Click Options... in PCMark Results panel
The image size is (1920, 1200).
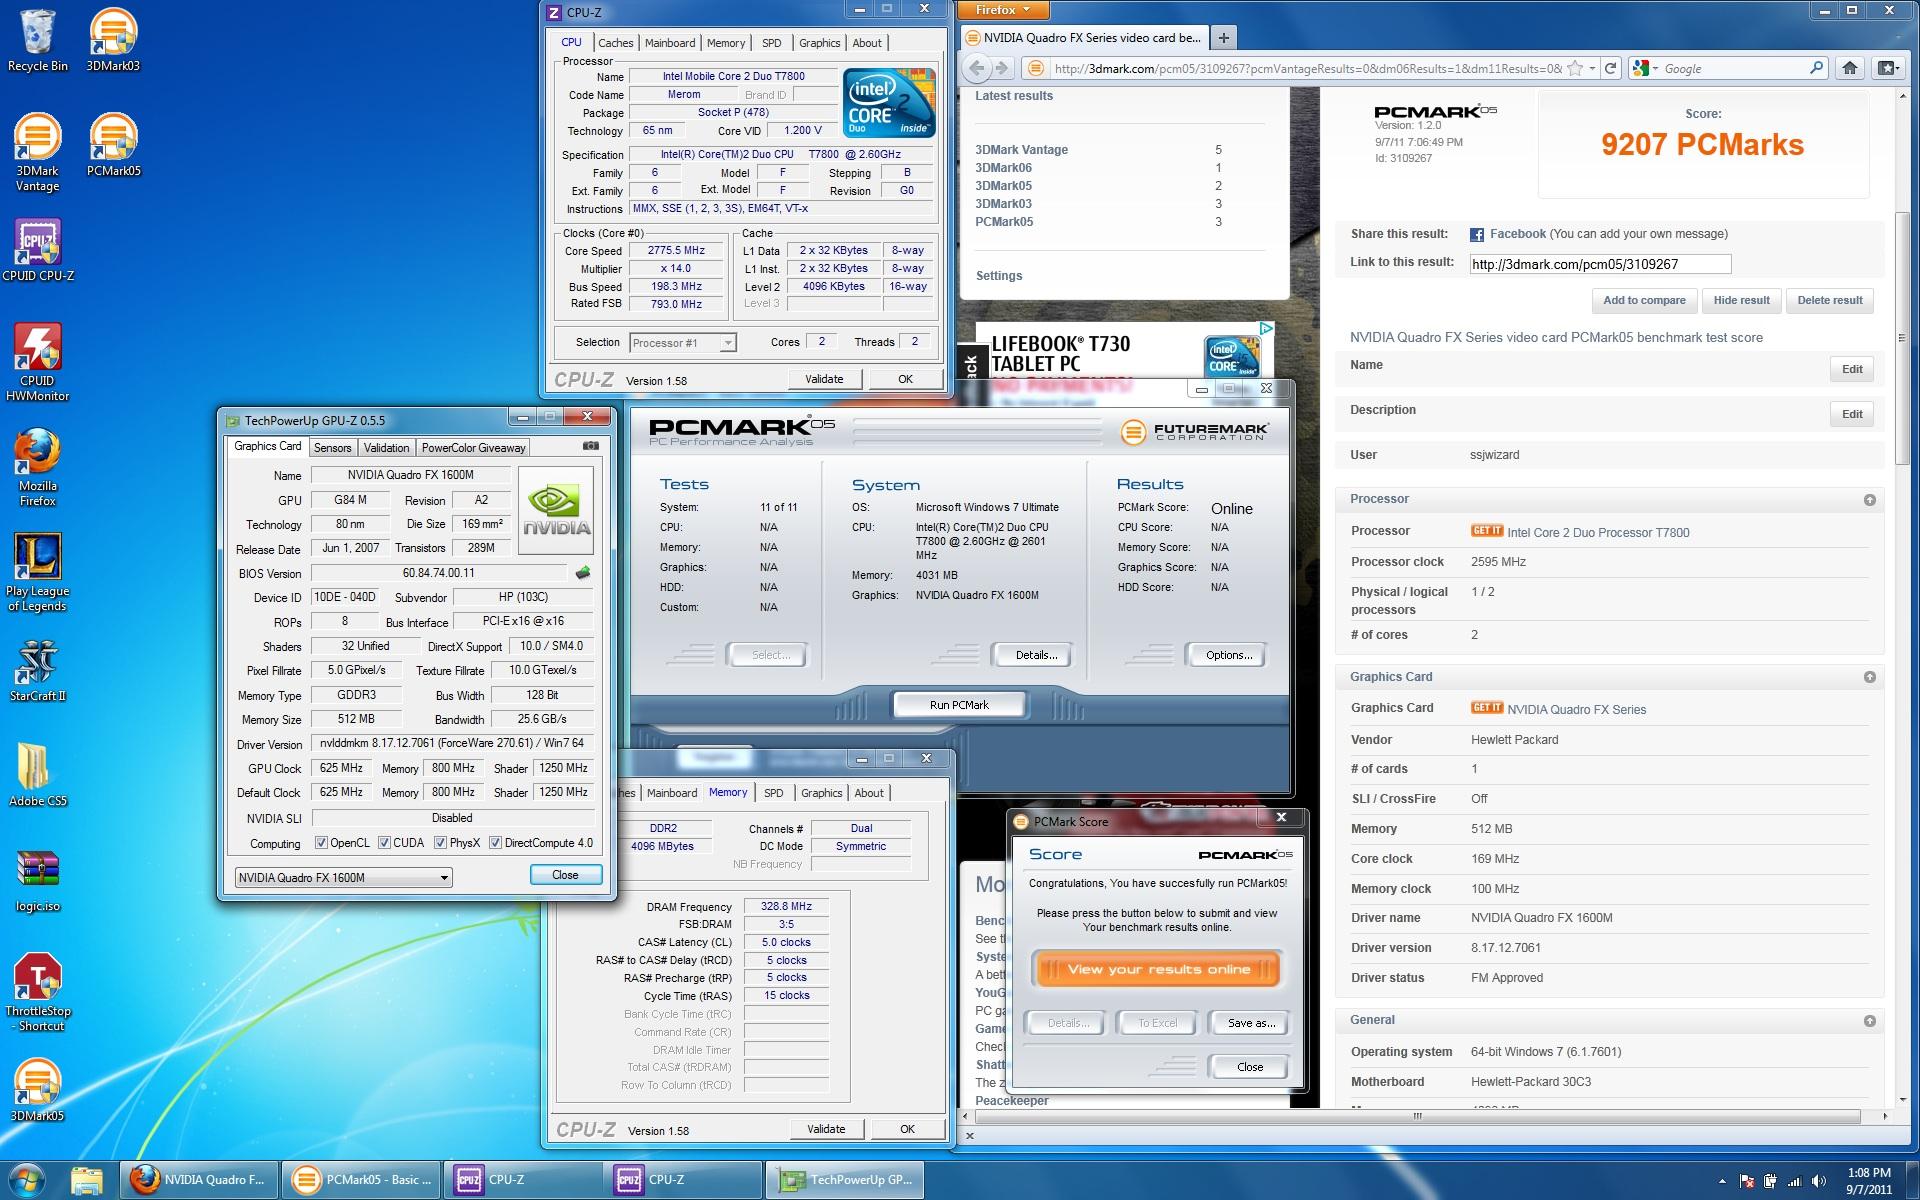click(x=1228, y=655)
